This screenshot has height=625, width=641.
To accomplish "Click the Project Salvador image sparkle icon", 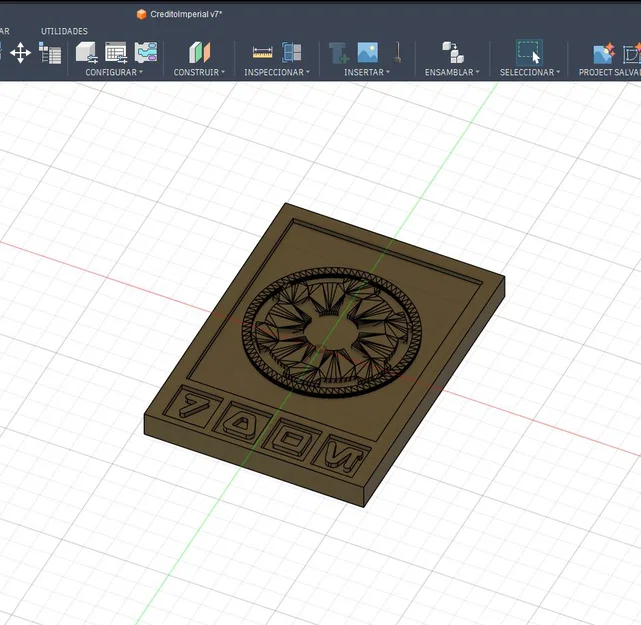I will pyautogui.click(x=604, y=53).
